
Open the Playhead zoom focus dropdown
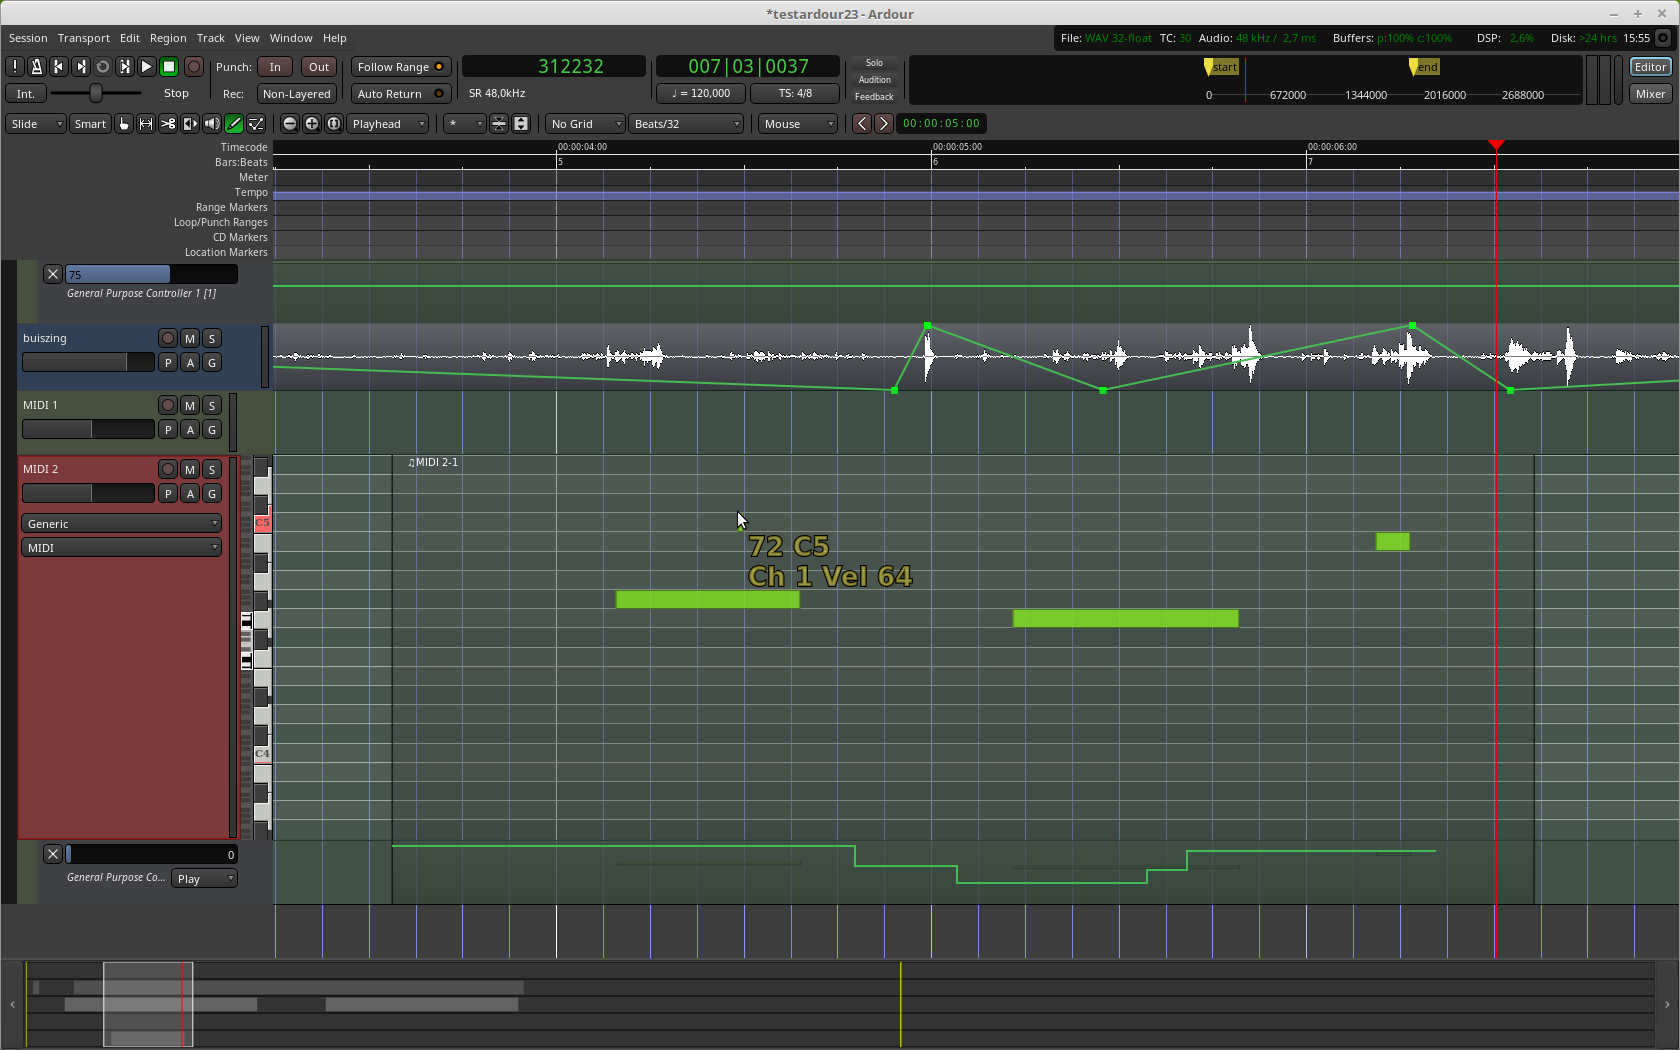coord(388,124)
